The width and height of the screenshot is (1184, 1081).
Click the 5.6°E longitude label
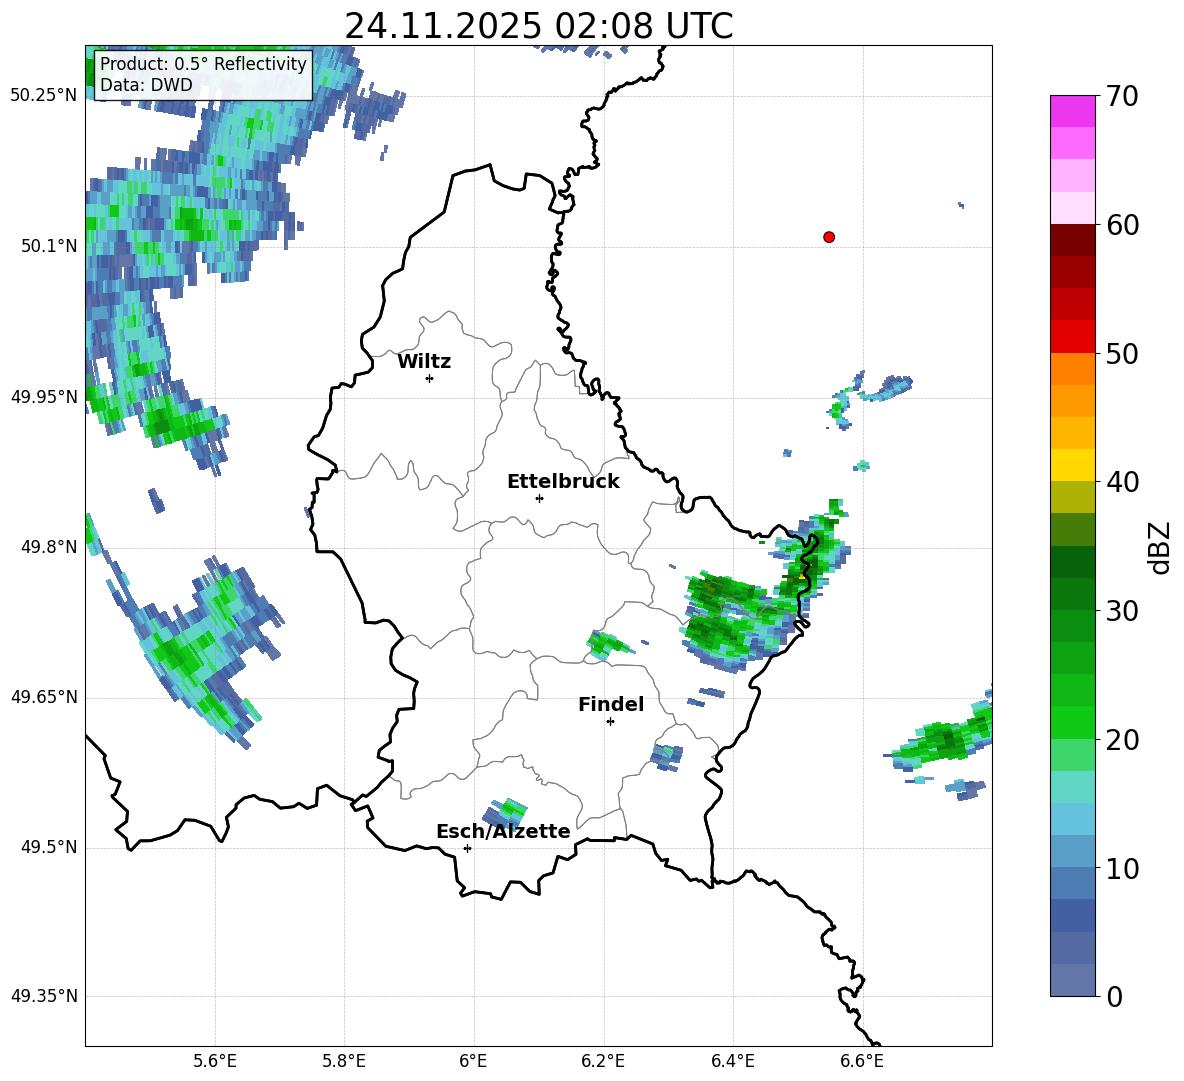tap(215, 1061)
